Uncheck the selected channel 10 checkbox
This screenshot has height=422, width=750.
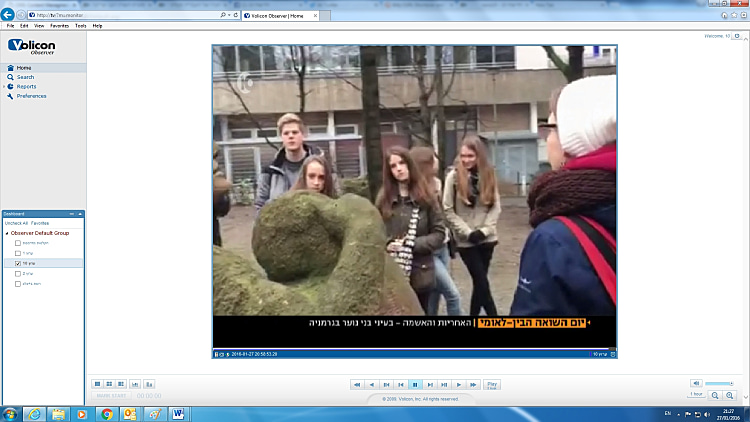coord(17,263)
